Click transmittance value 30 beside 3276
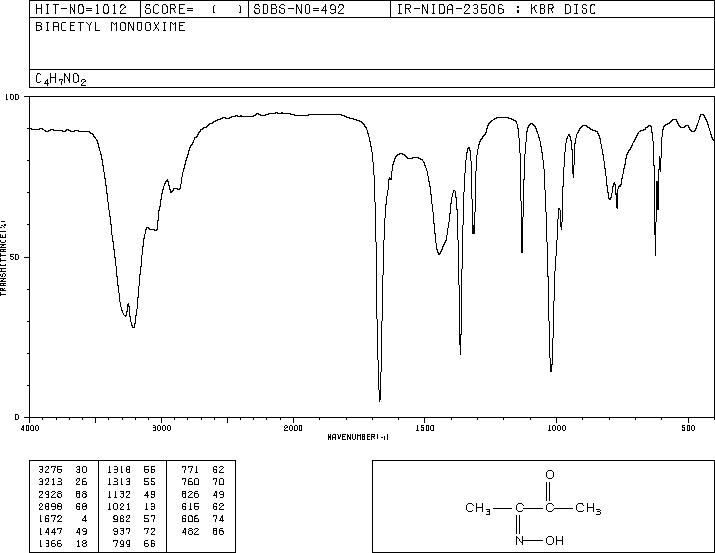 (81, 470)
